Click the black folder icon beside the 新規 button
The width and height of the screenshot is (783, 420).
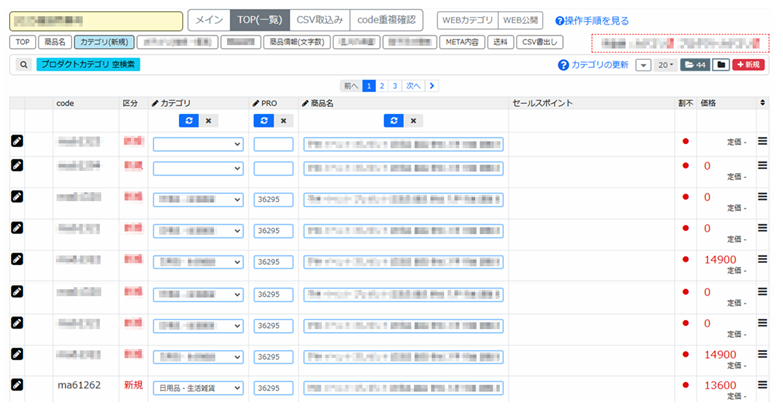[x=720, y=64]
